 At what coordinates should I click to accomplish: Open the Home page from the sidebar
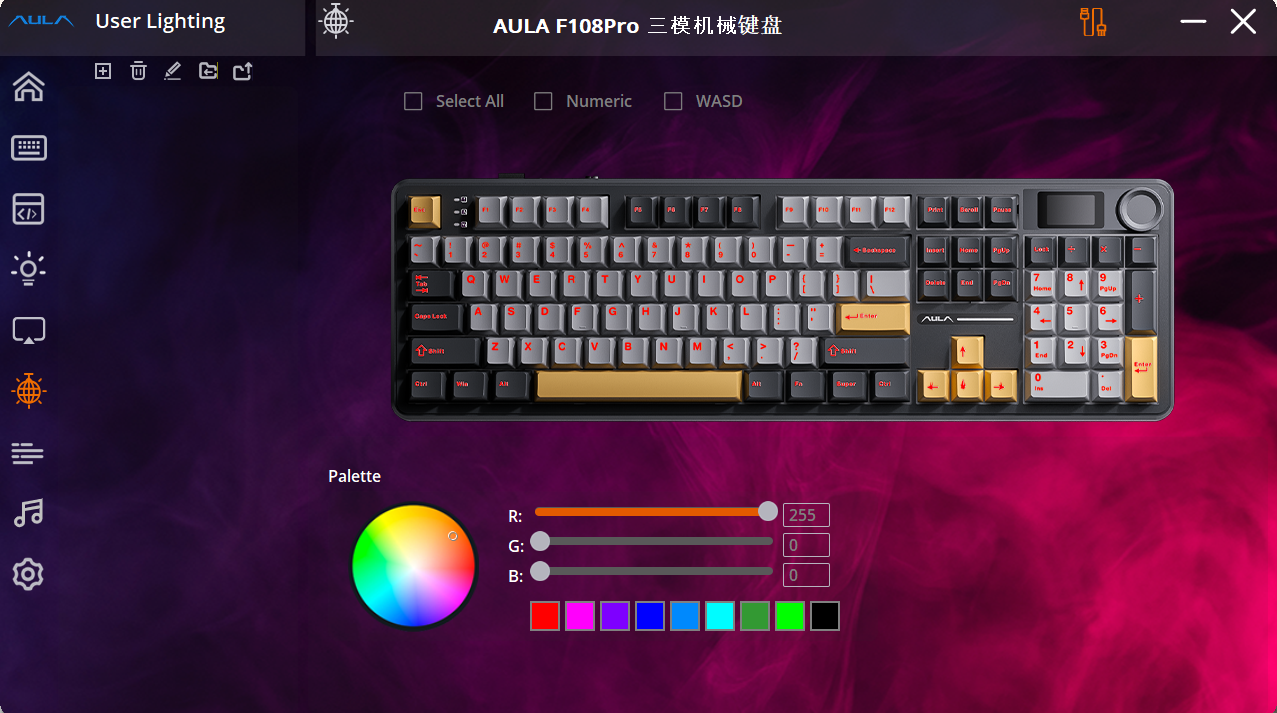(28, 87)
